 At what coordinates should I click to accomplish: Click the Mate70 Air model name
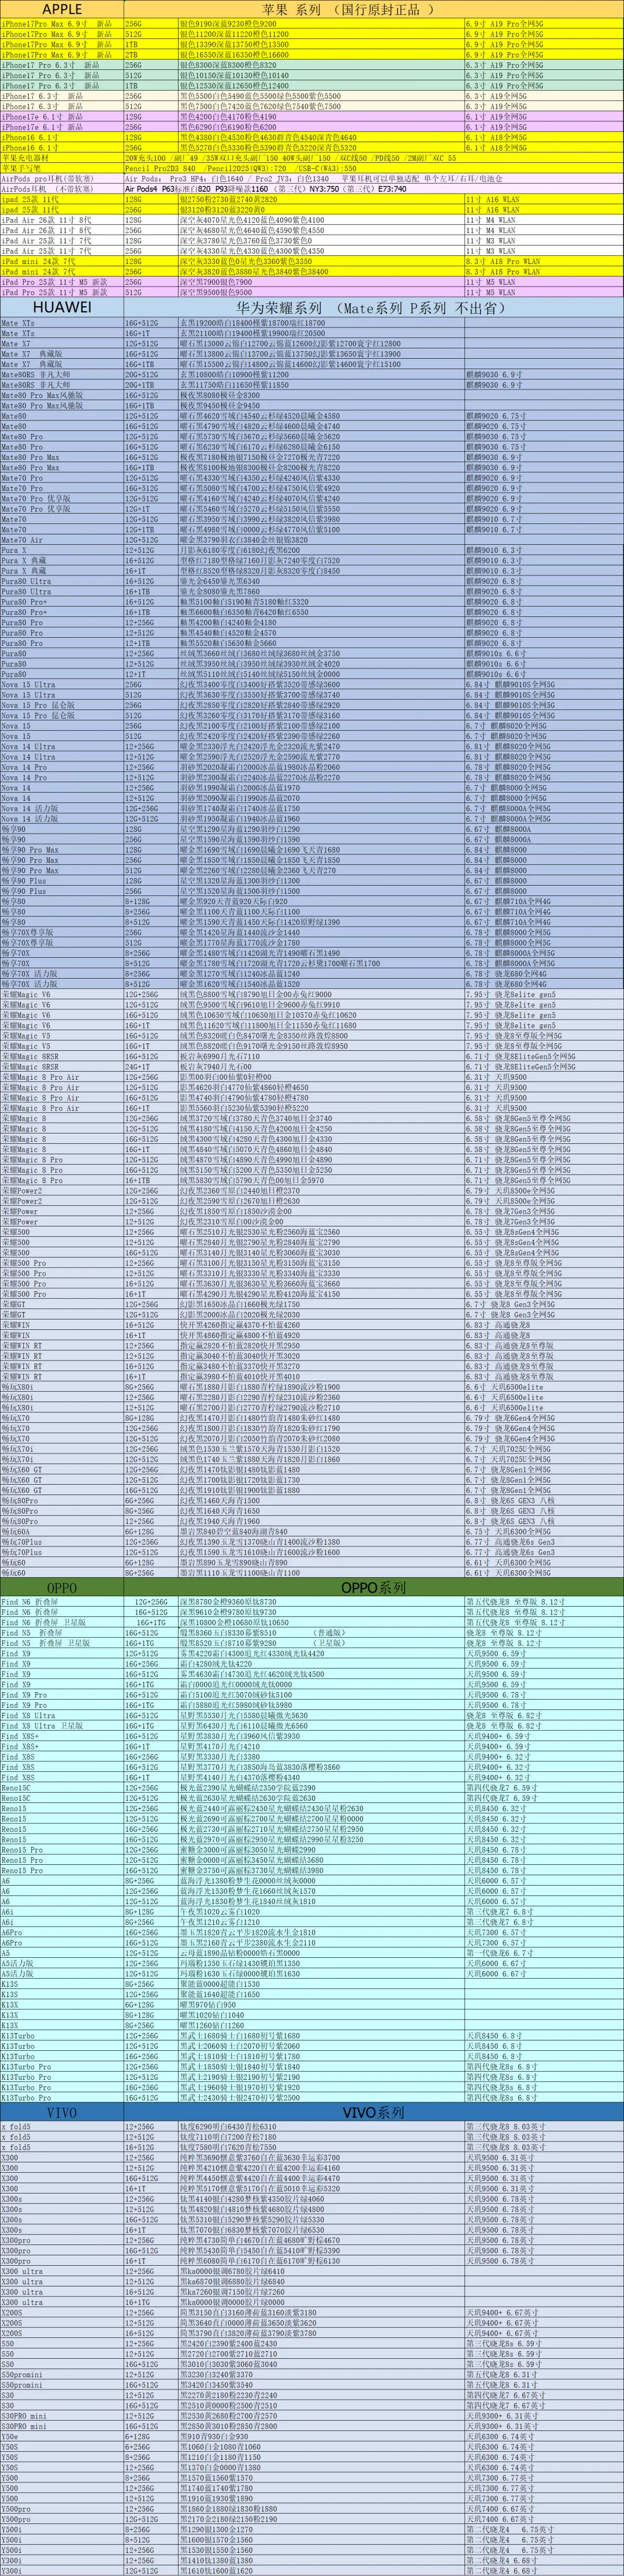(x=21, y=540)
